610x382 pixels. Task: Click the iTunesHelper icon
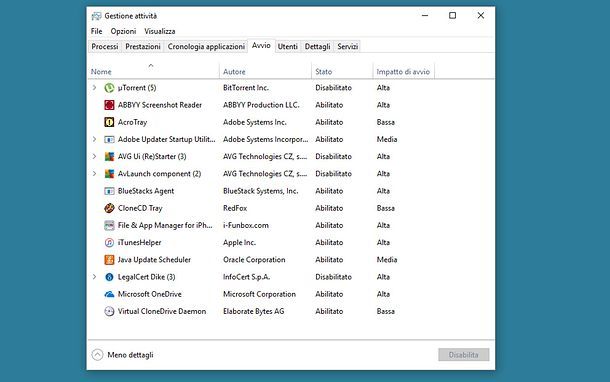(109, 242)
